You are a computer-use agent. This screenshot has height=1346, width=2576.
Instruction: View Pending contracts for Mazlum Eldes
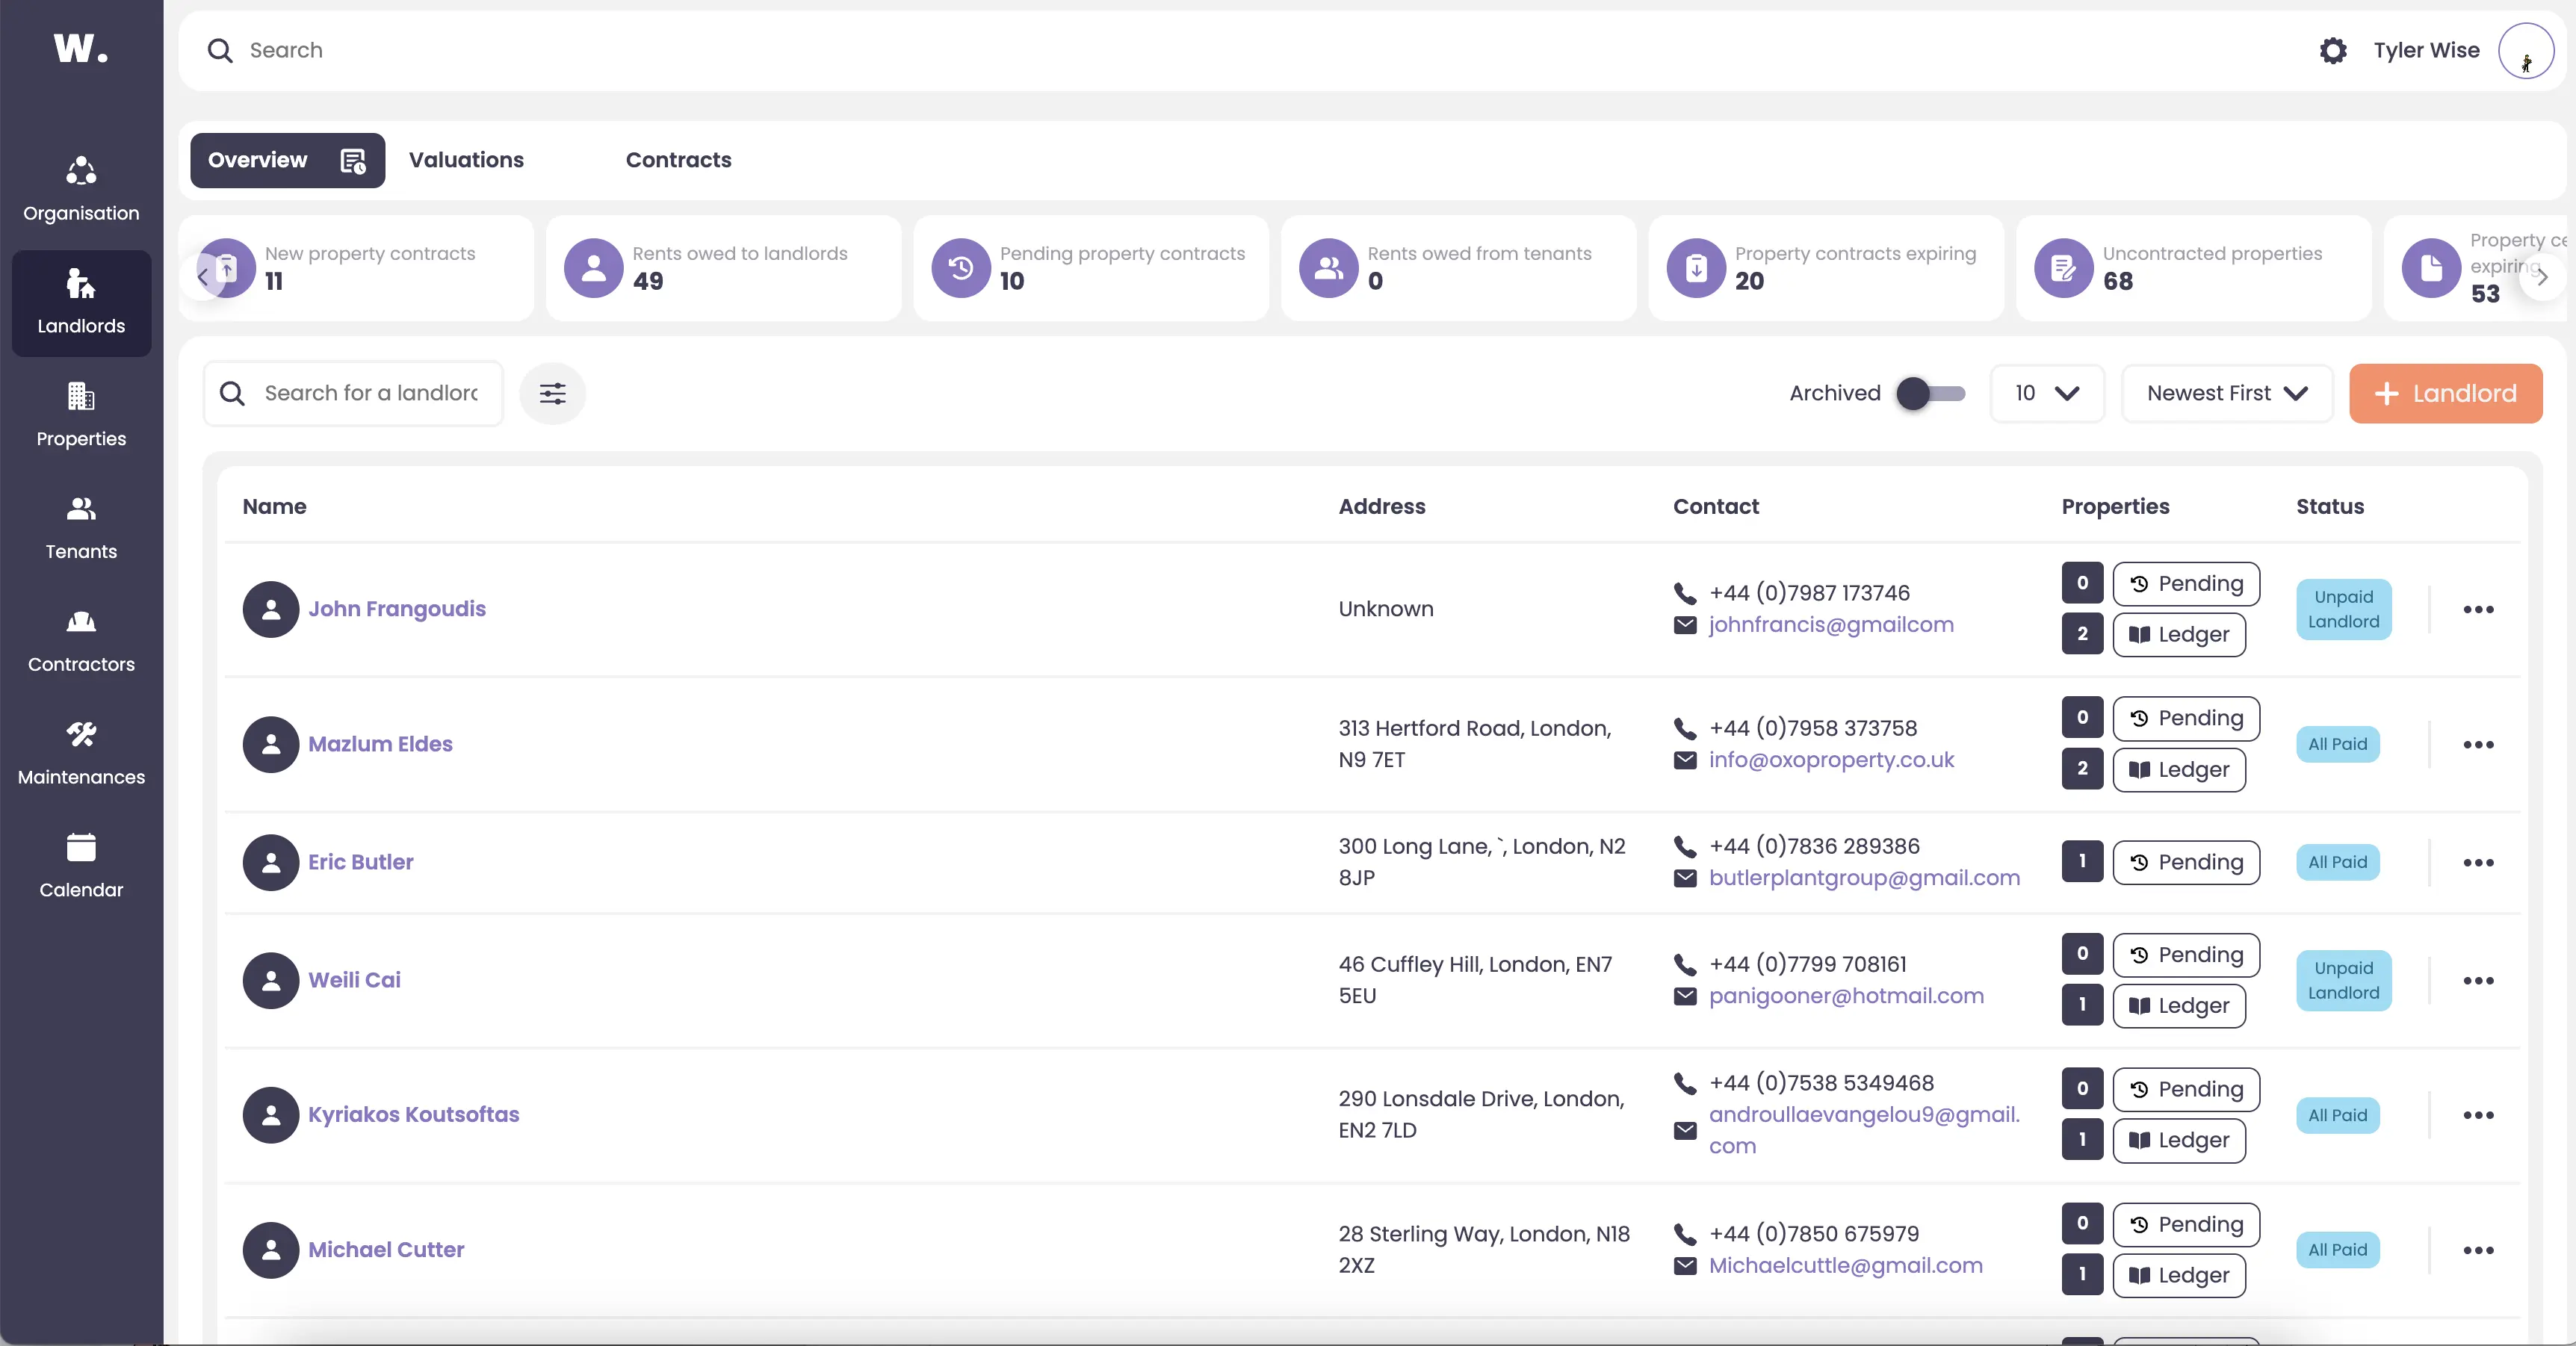tap(2186, 718)
